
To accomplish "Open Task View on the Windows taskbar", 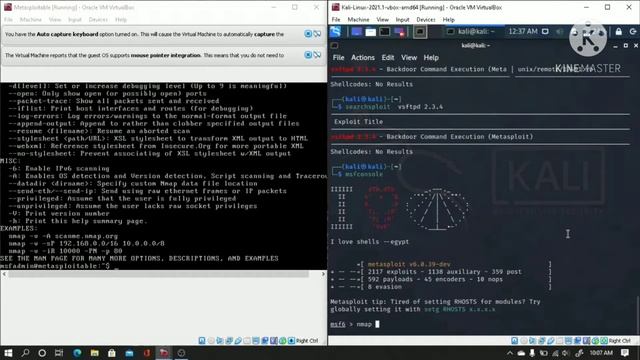I will (x=59, y=353).
